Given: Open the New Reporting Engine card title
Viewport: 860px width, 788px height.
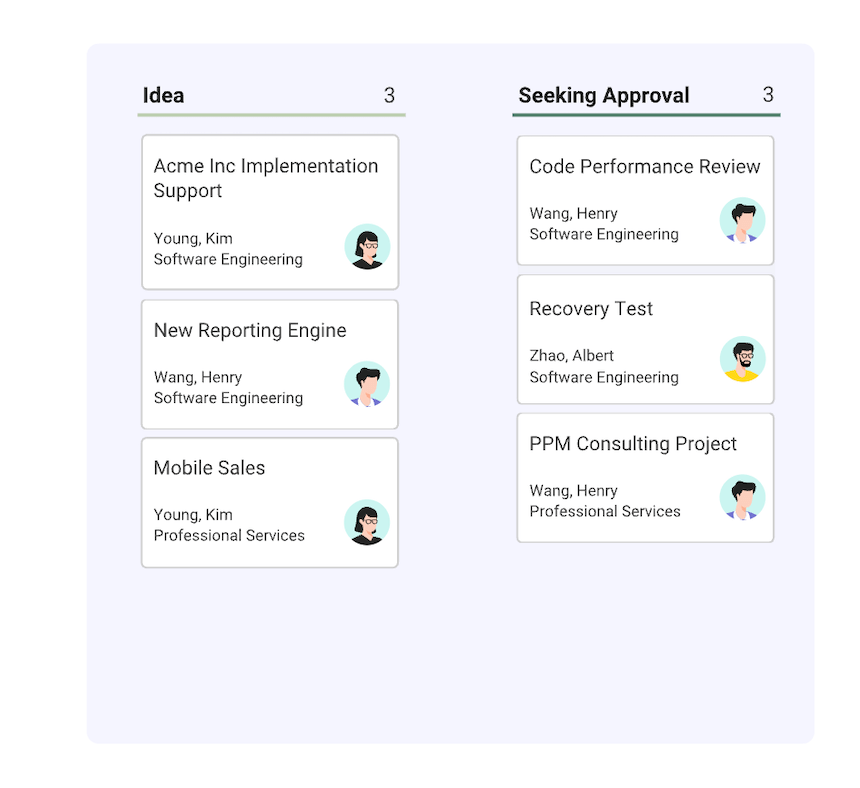Looking at the screenshot, I should (250, 331).
